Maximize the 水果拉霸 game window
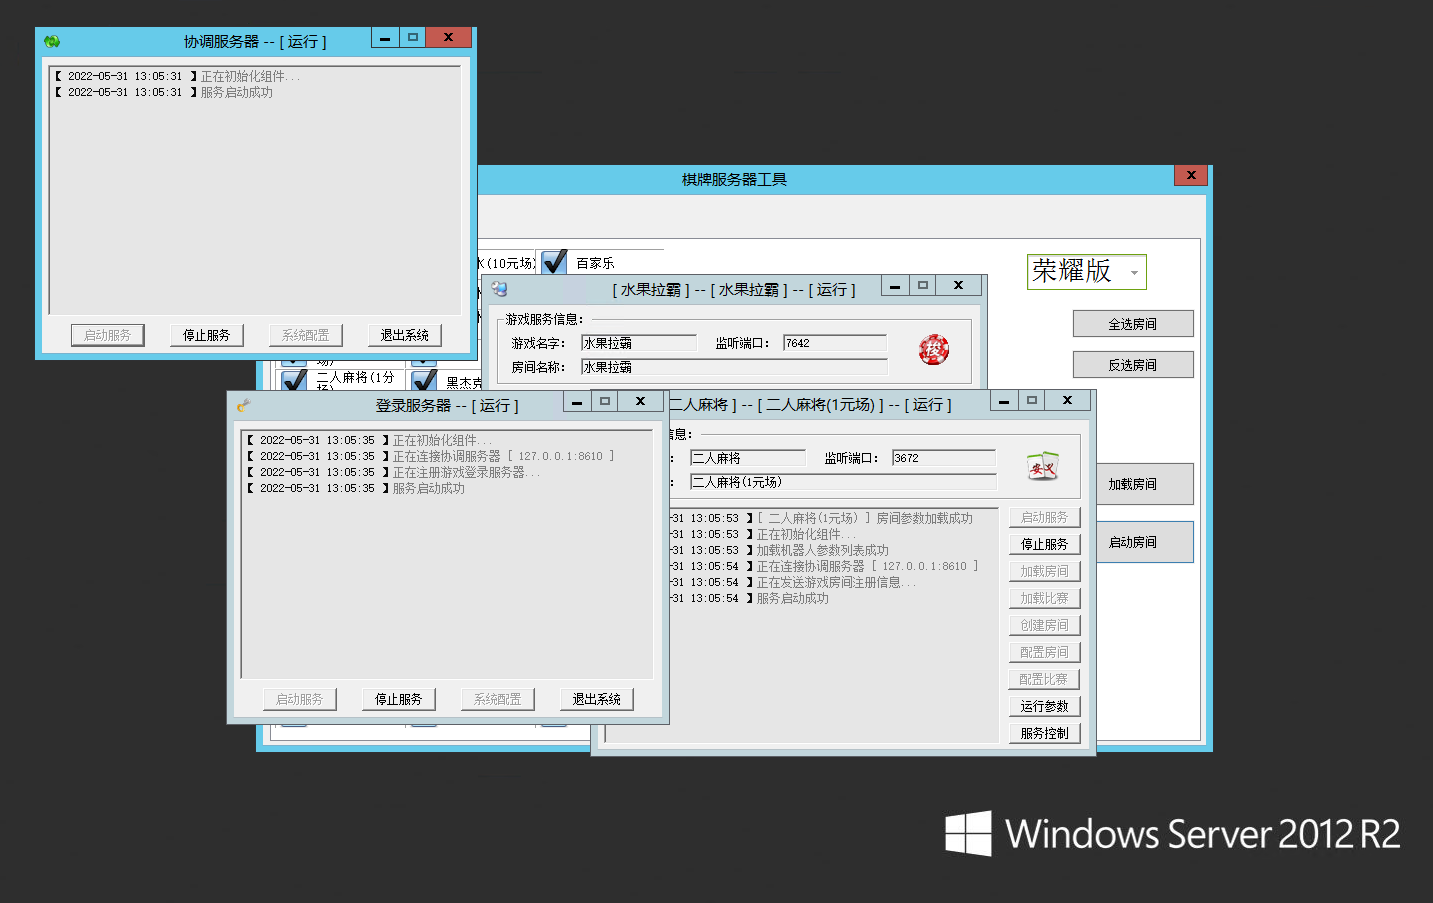 [x=923, y=285]
